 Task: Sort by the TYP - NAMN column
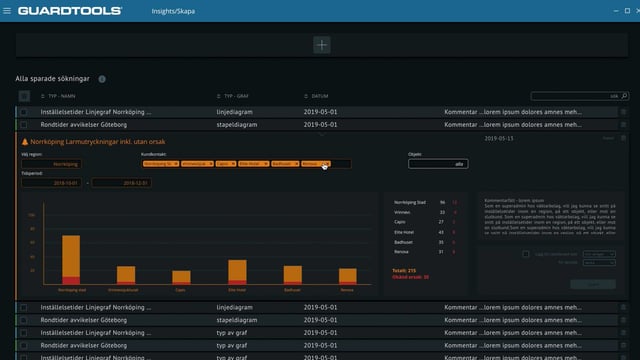[x=58, y=96]
